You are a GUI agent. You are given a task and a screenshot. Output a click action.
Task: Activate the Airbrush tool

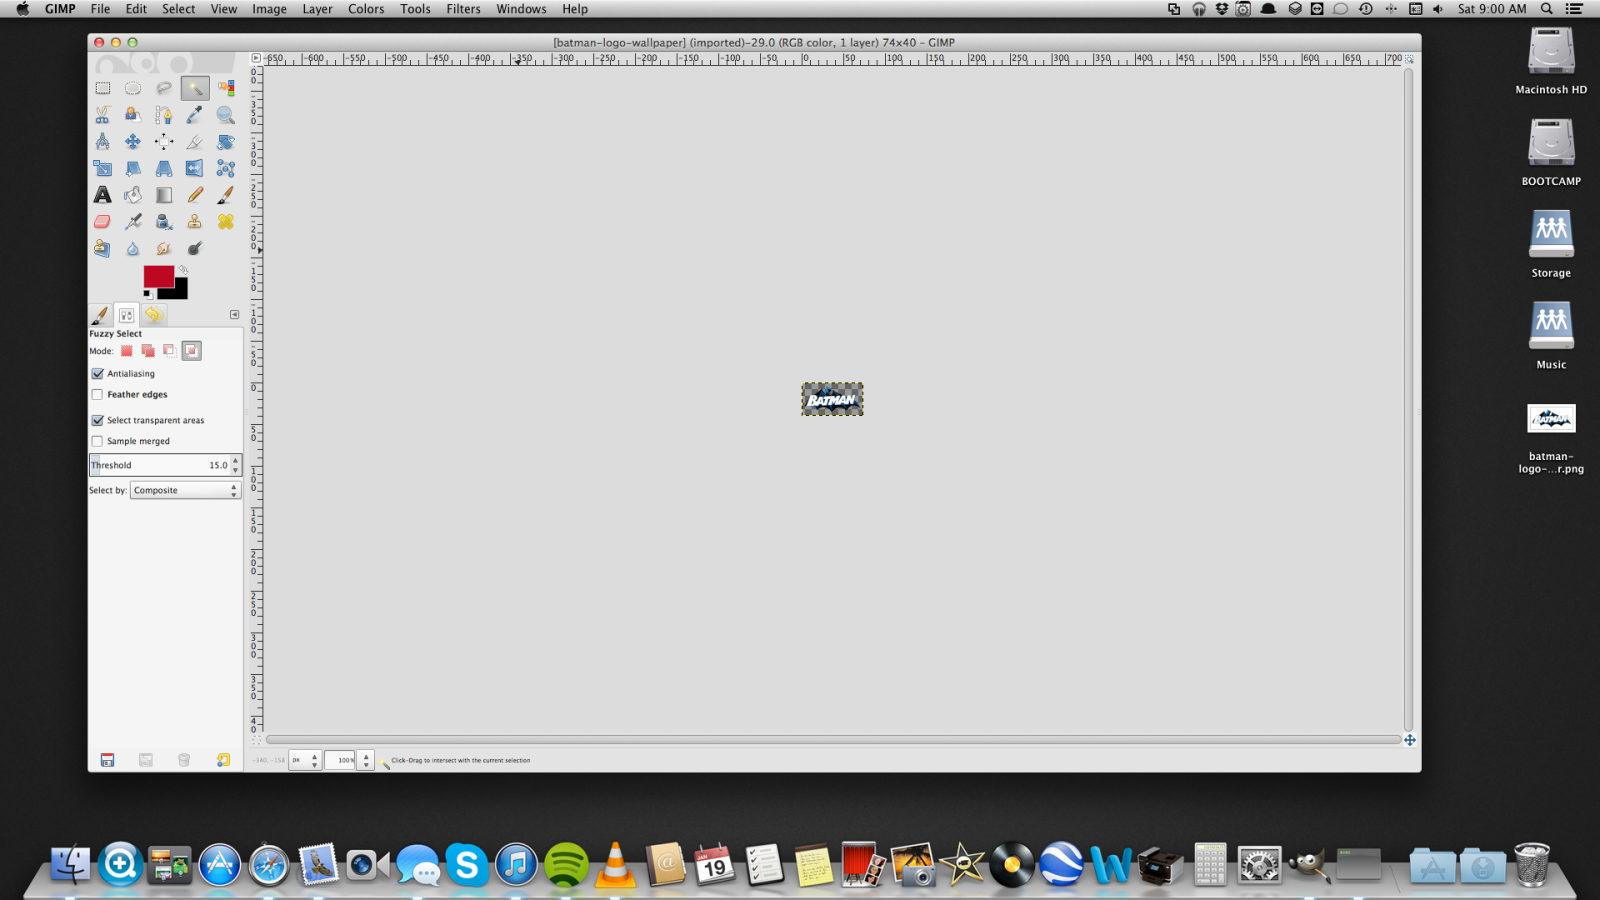click(x=133, y=222)
